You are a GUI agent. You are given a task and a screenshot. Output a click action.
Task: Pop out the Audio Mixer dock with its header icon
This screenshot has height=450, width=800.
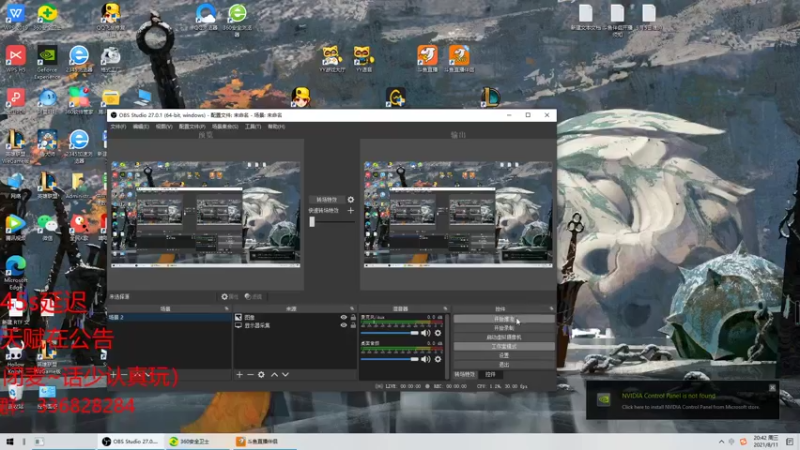pos(445,309)
